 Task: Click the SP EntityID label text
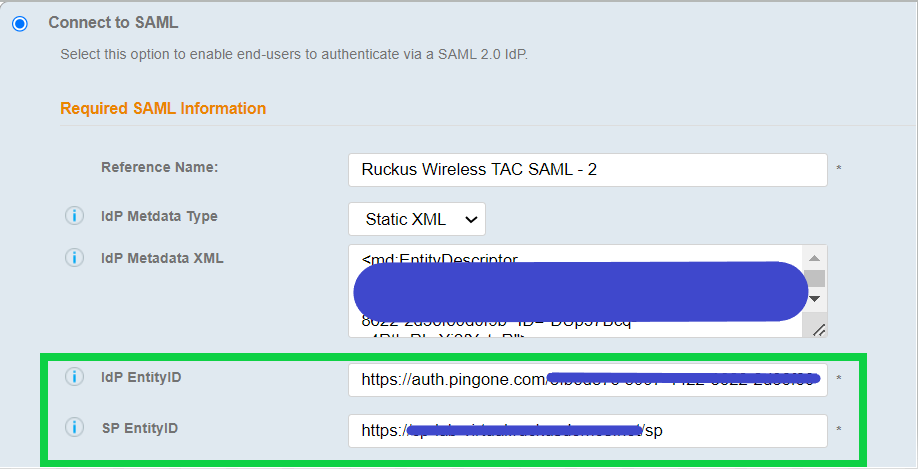tap(140, 428)
